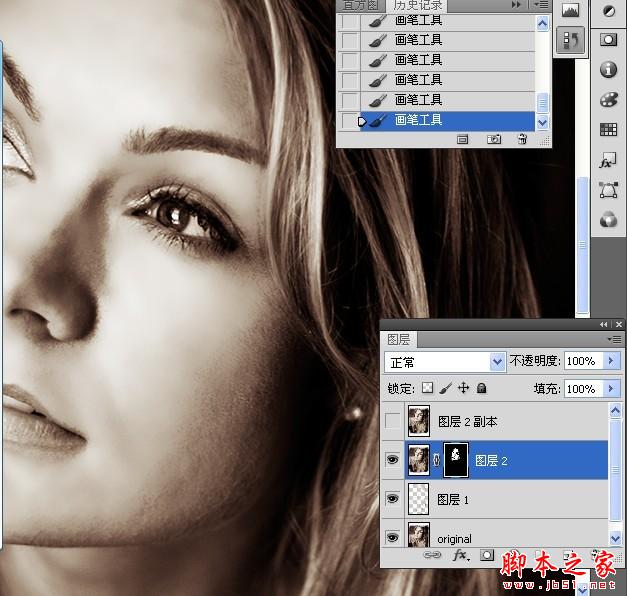627x596 pixels.
Task: Open the Layers panel flyout menu
Action: (615, 340)
